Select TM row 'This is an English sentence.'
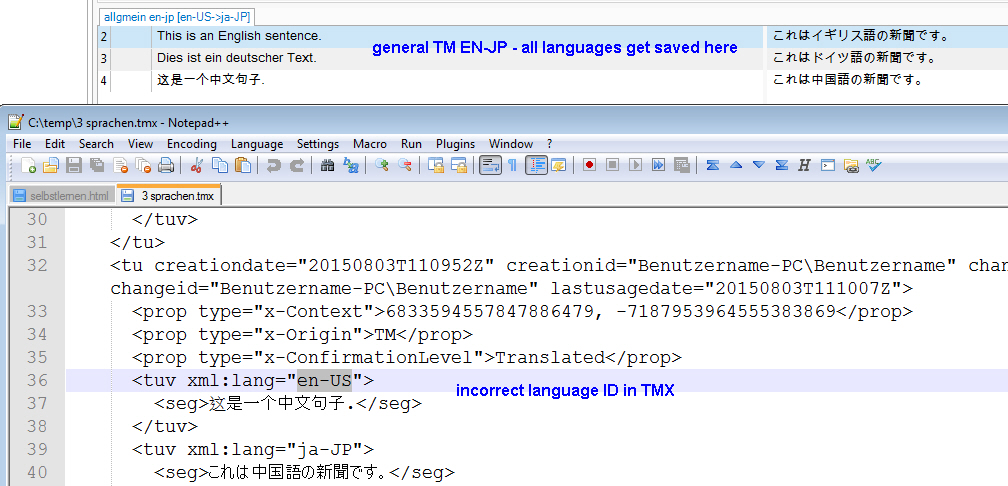Image resolution: width=1008 pixels, height=486 pixels. [239, 36]
